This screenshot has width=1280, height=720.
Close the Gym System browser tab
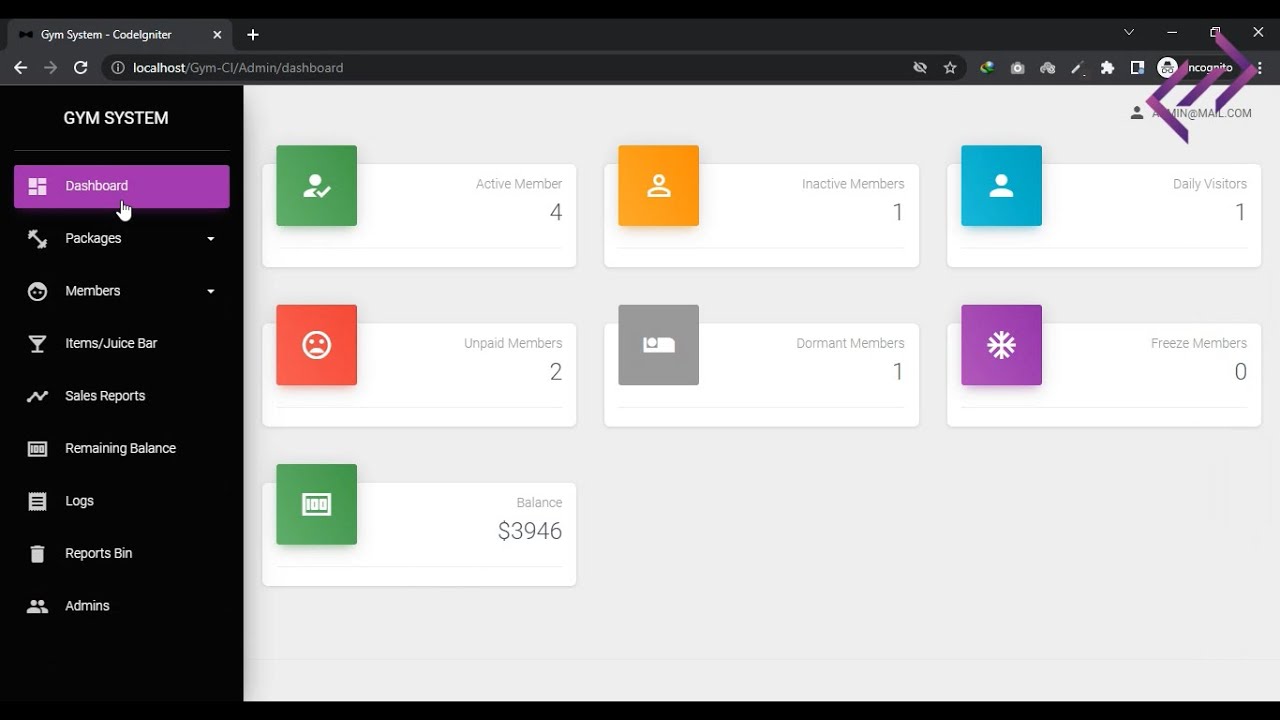click(217, 35)
